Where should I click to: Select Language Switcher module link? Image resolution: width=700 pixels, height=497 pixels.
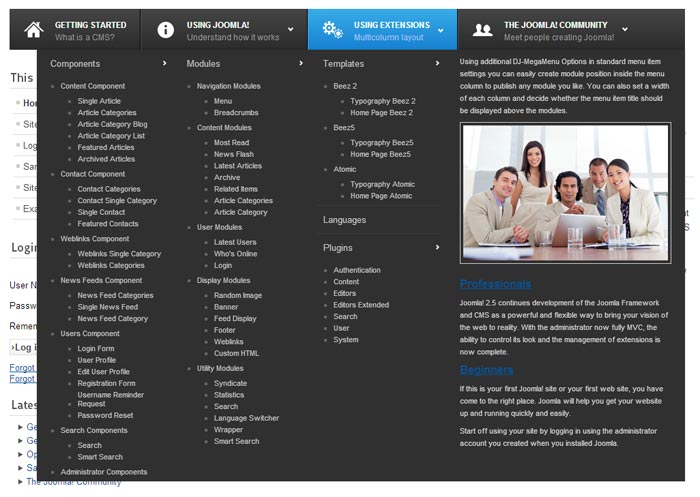246,418
